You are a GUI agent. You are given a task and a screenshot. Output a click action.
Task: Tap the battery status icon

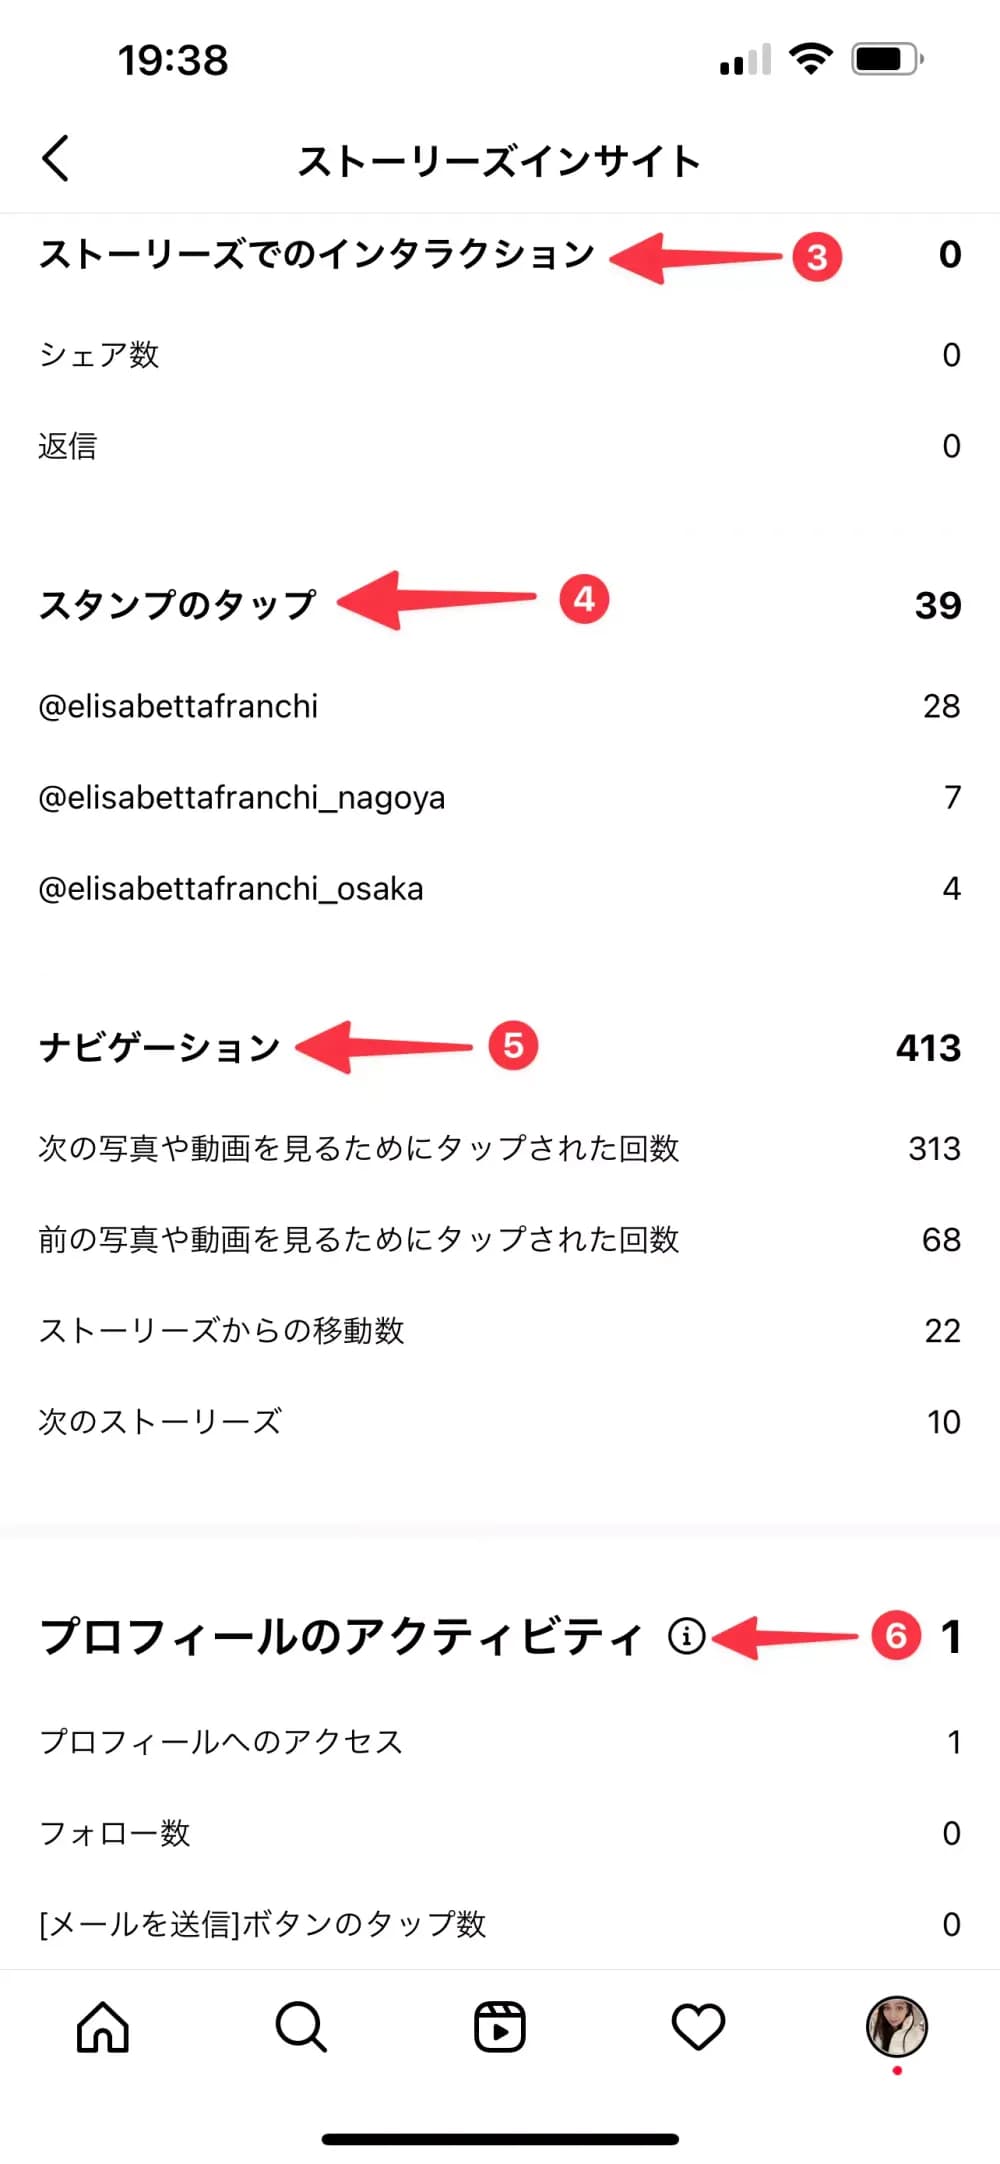[x=886, y=59]
